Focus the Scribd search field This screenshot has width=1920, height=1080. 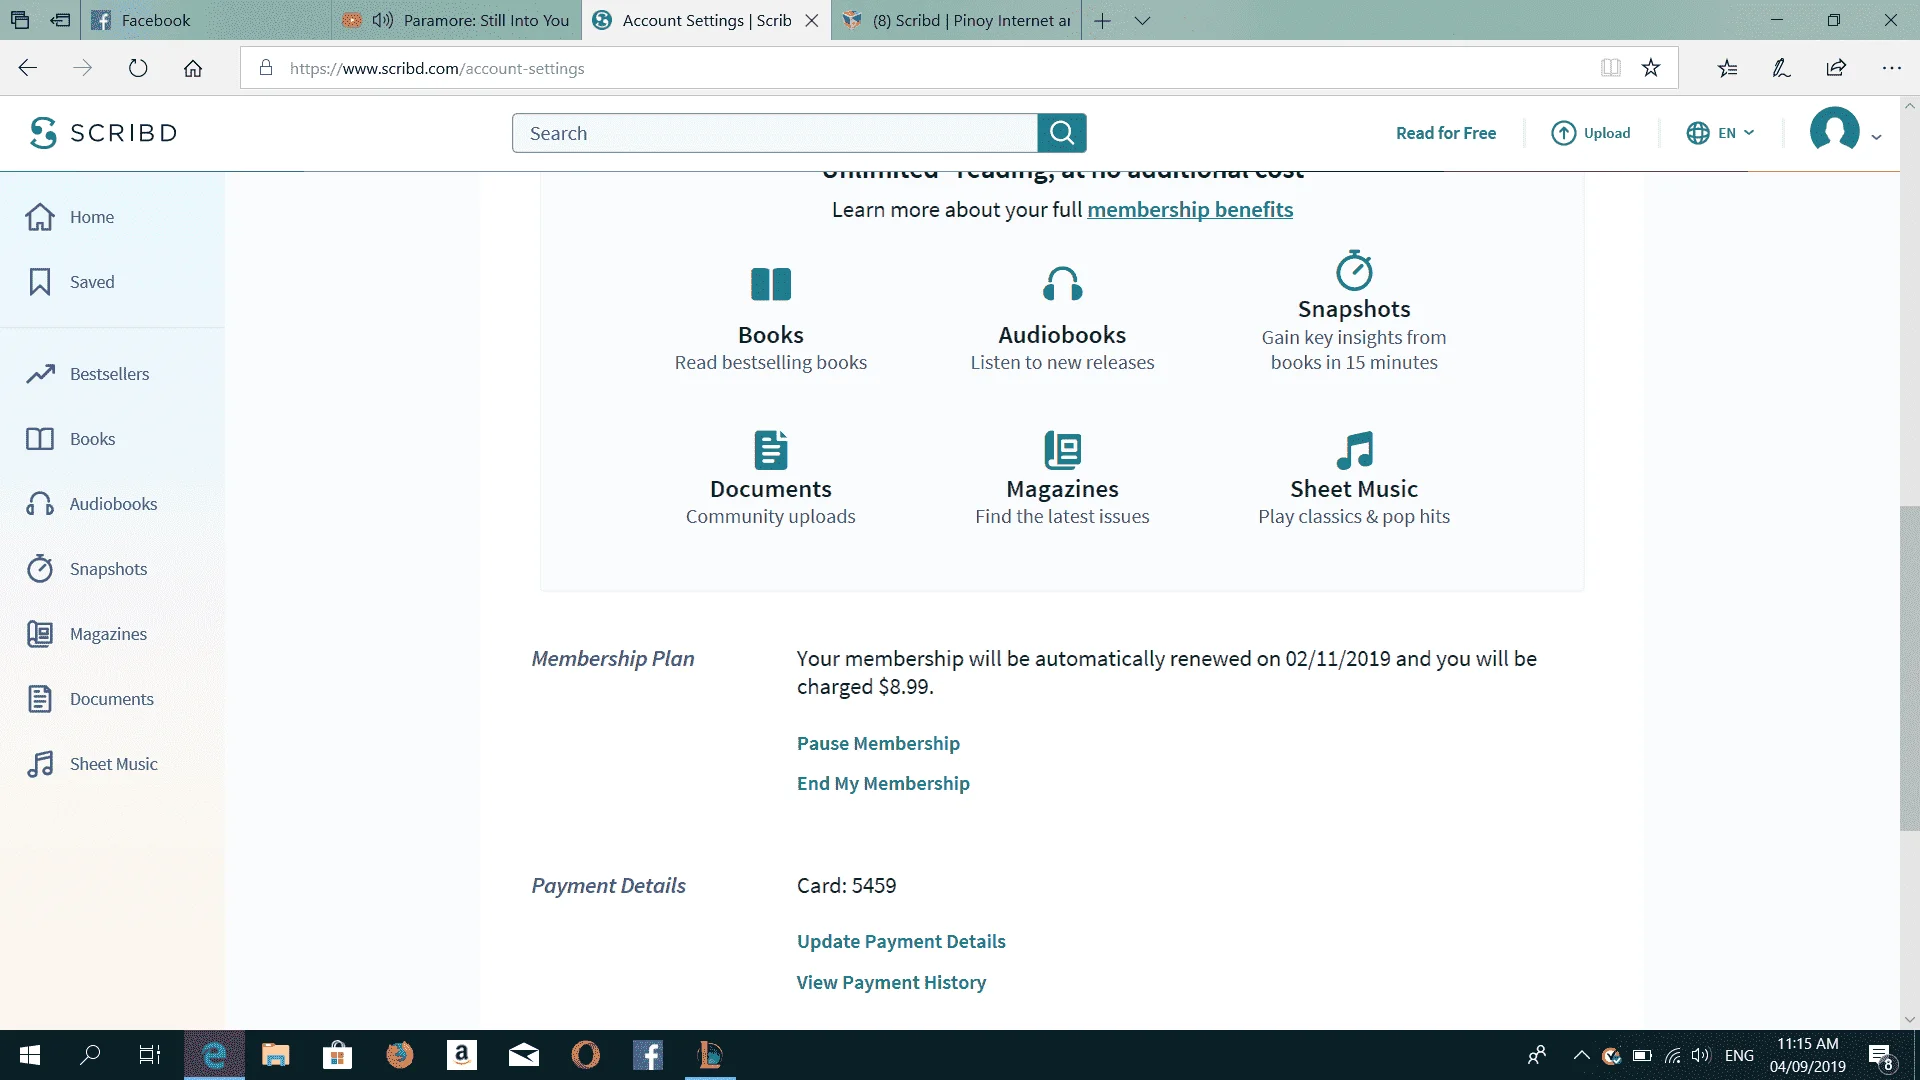point(774,133)
